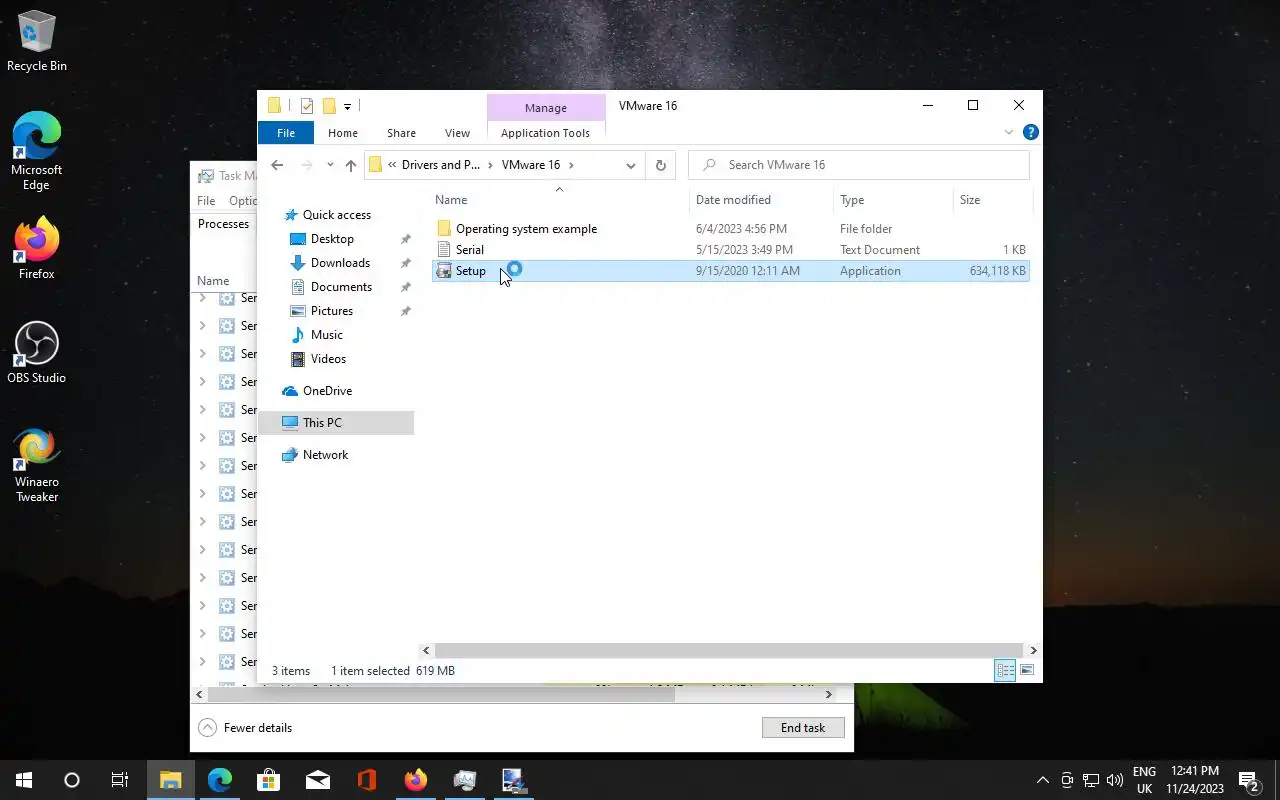Sort by the Type column header
This screenshot has height=800, width=1280.
pos(893,200)
